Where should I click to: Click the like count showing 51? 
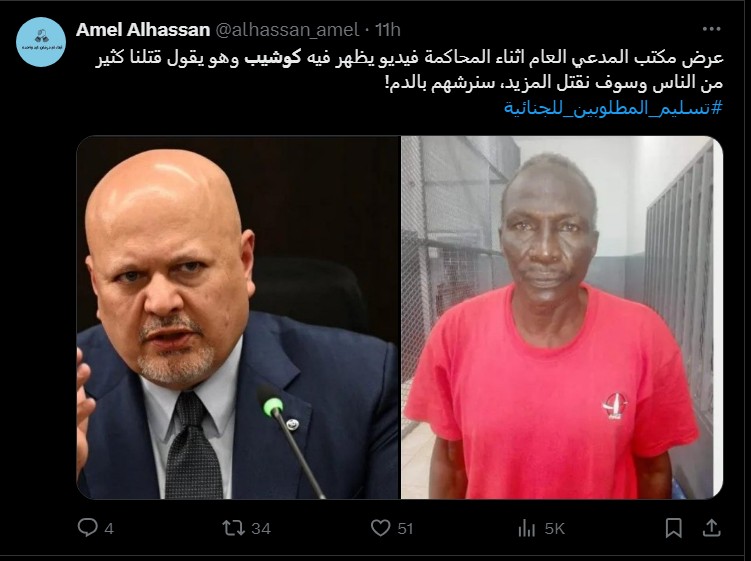pyautogui.click(x=405, y=528)
